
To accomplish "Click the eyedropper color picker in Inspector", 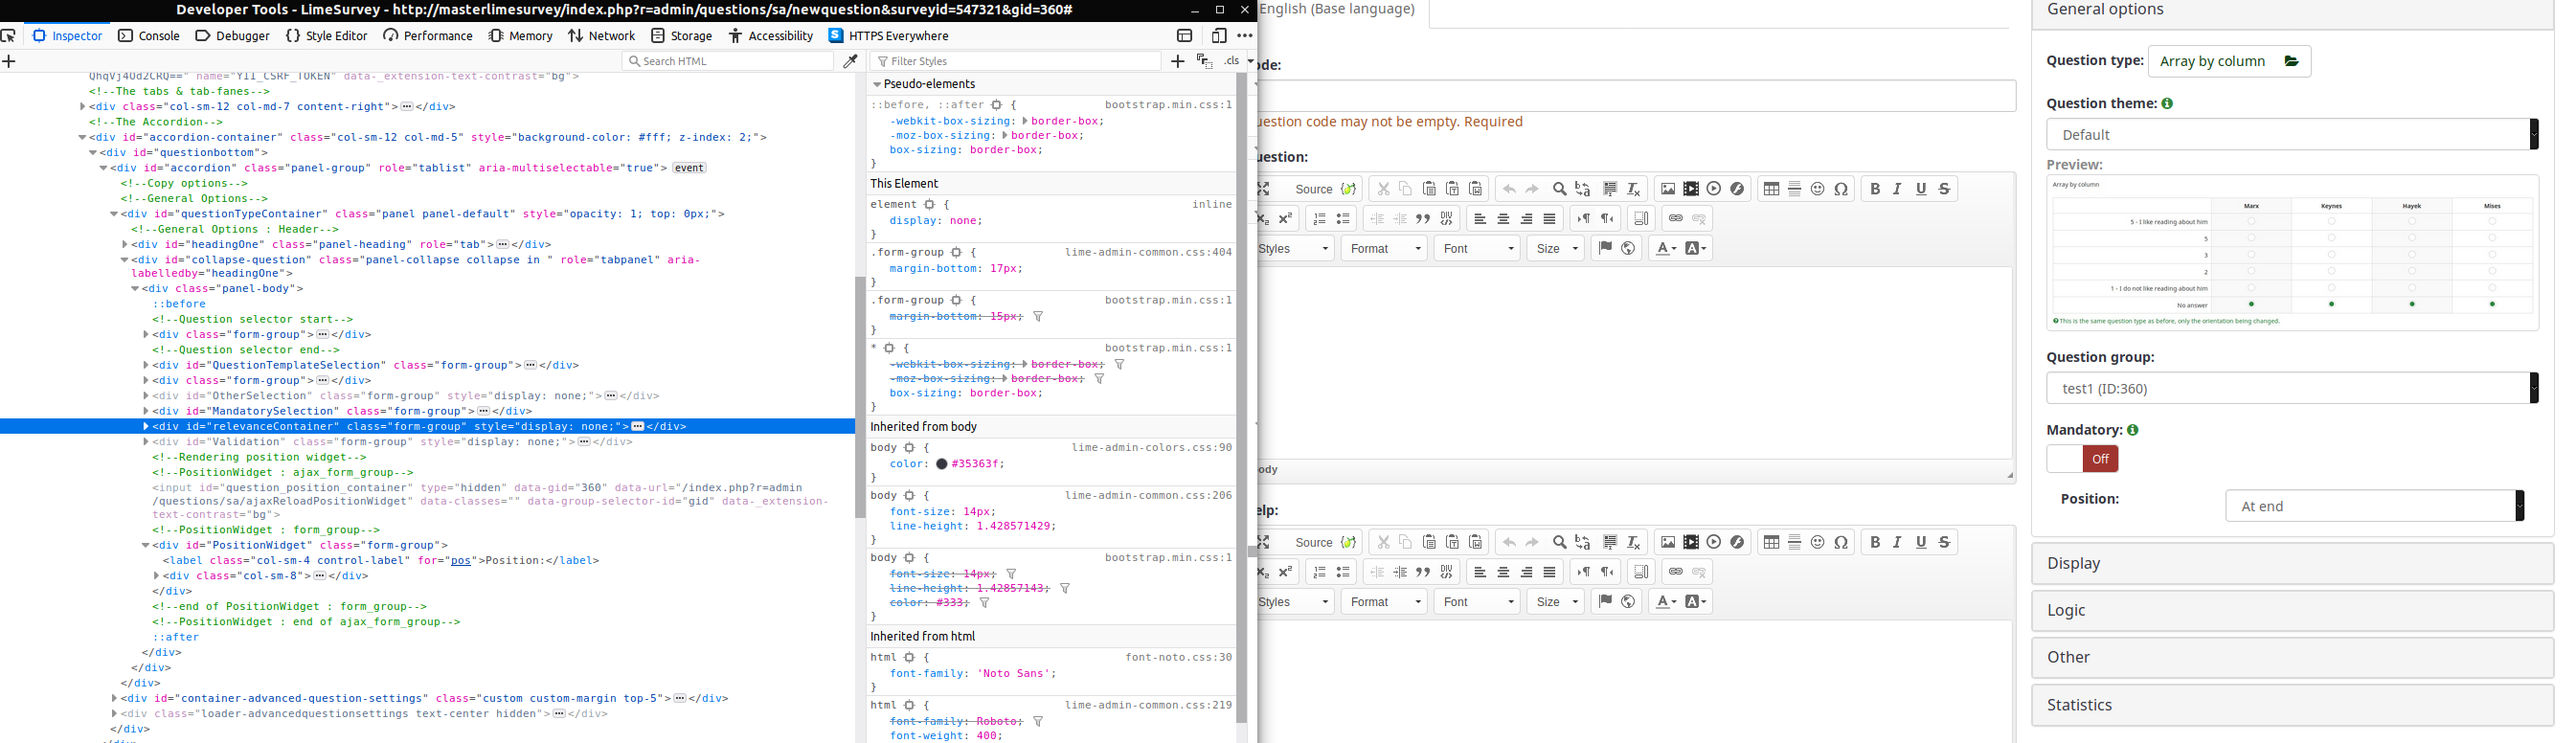I will tap(850, 62).
